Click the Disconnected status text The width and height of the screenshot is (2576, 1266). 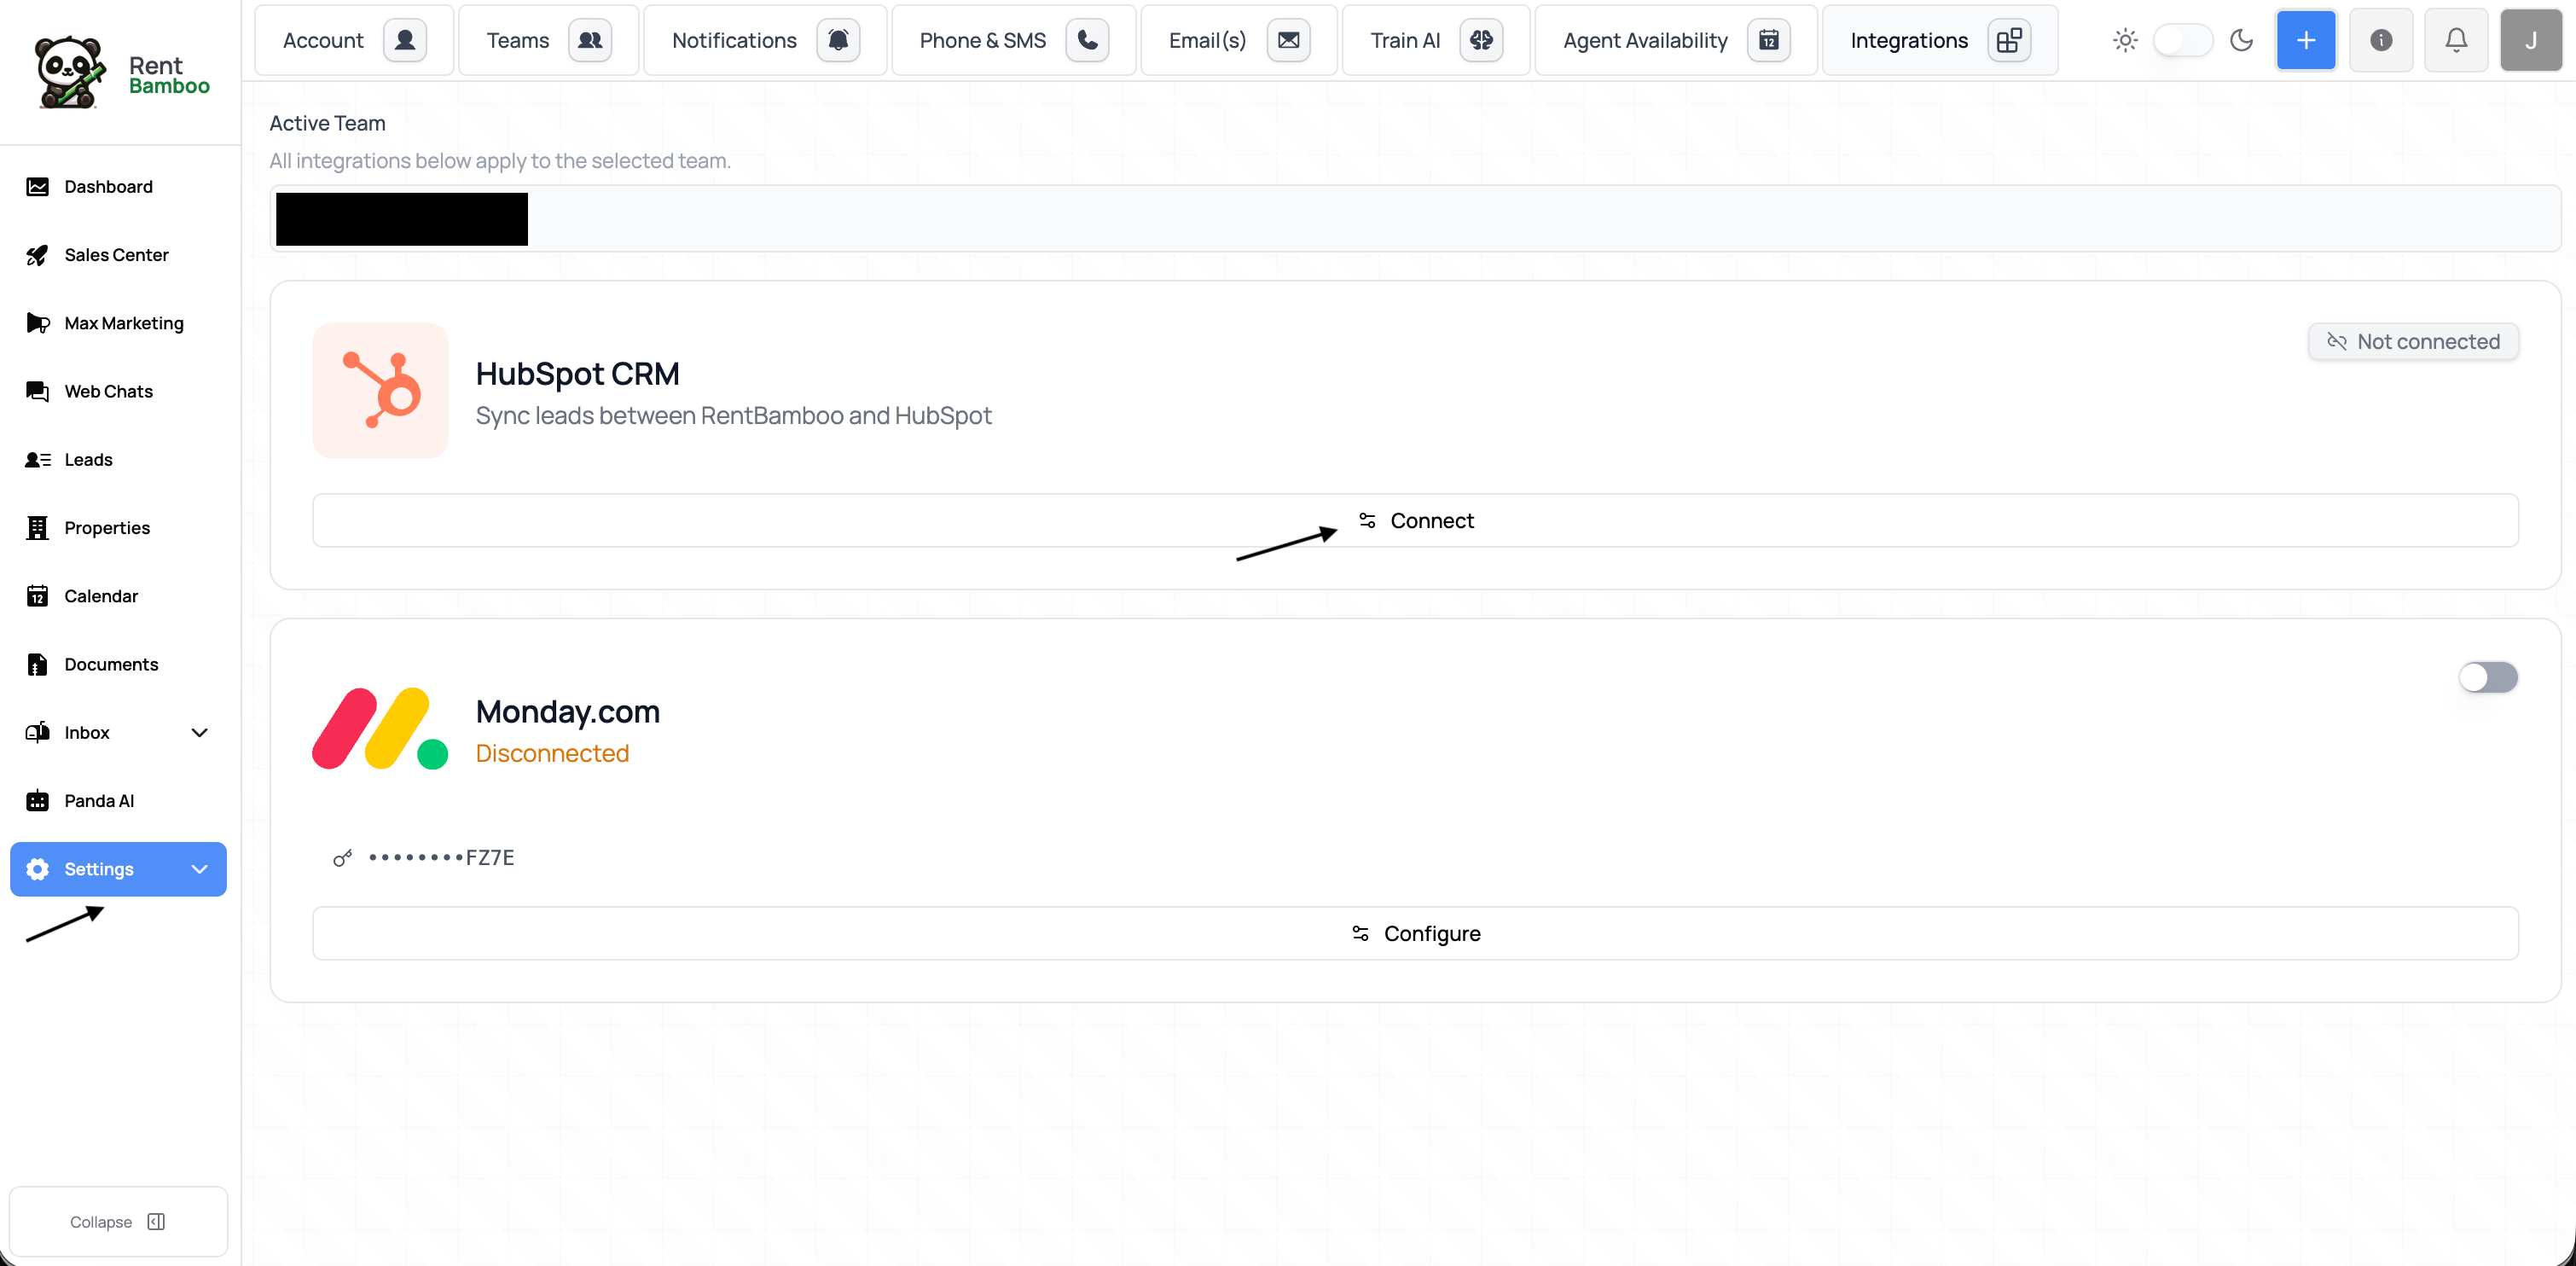coord(552,753)
